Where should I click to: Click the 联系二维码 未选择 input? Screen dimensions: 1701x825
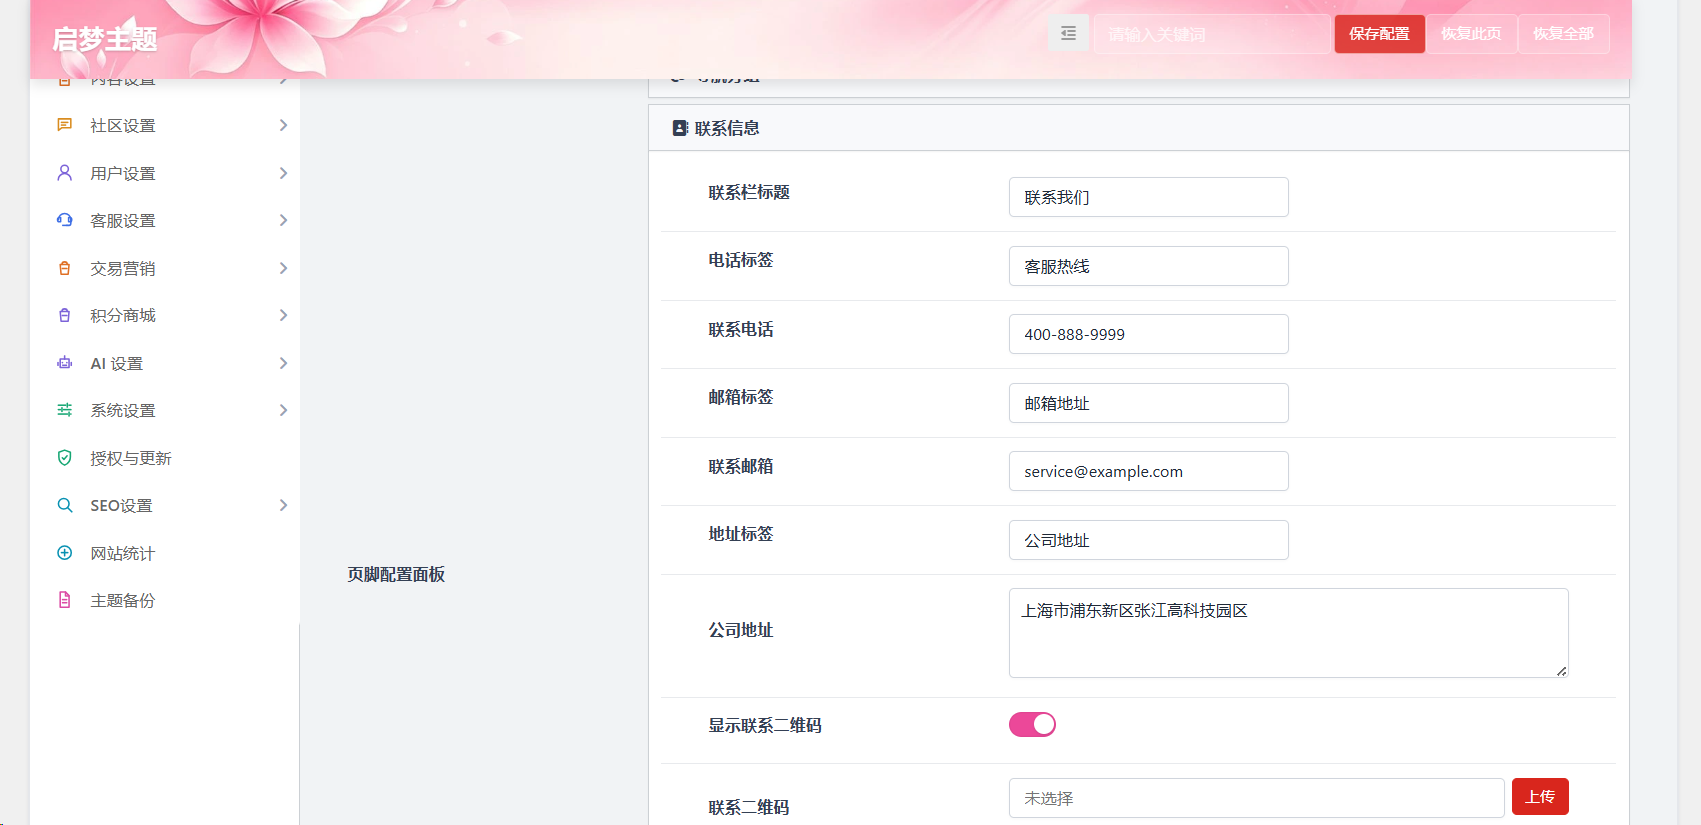click(1256, 798)
